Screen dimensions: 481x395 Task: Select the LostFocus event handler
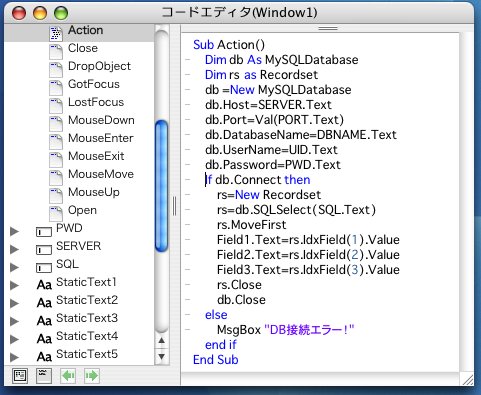point(96,102)
